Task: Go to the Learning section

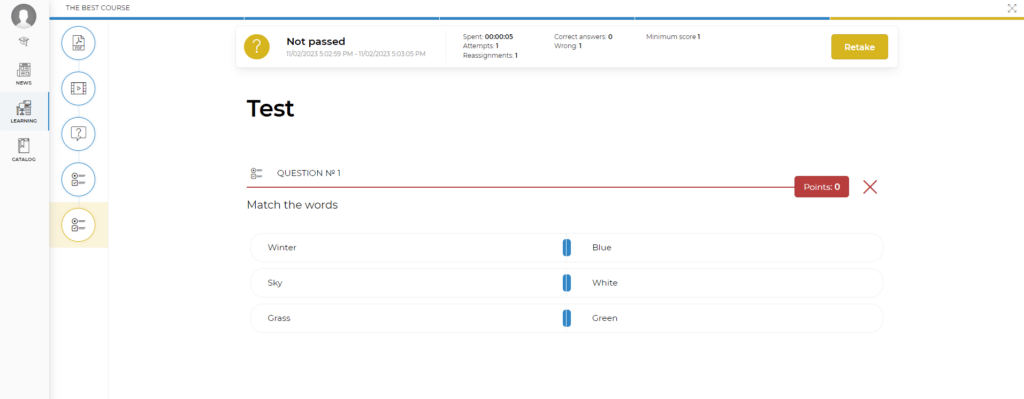Action: coord(24,111)
